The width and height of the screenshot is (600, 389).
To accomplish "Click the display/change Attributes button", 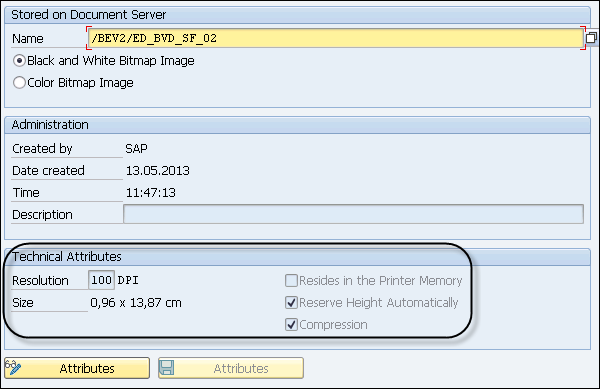I will (77, 368).
